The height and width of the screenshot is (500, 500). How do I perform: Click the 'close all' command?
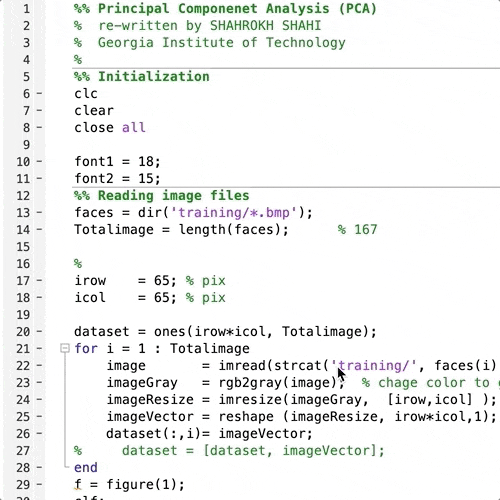click(x=110, y=128)
